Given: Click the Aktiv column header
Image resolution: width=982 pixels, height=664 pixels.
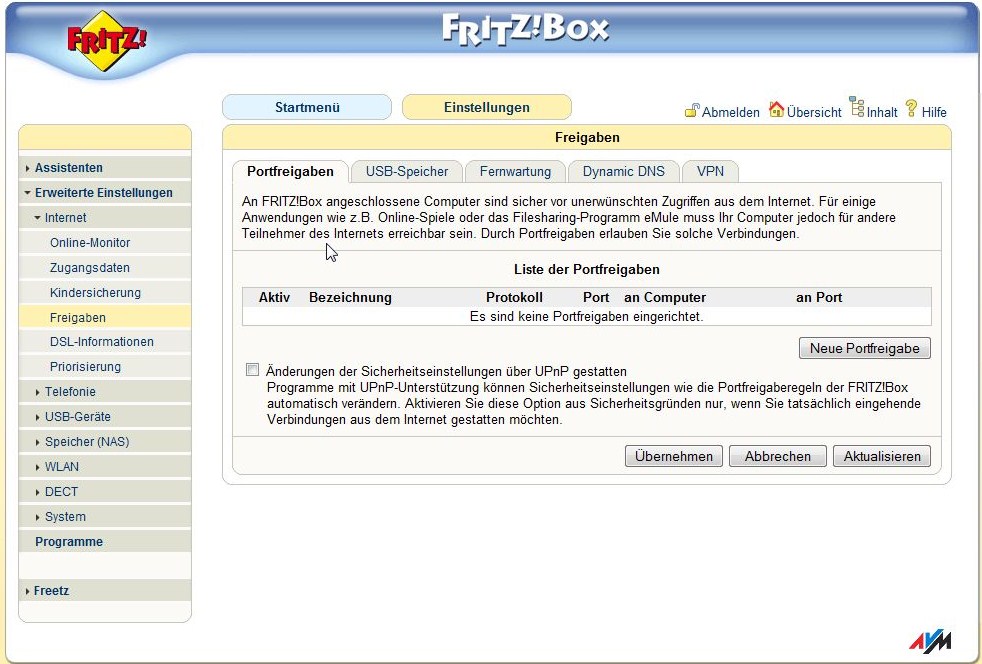Looking at the screenshot, I should [274, 298].
